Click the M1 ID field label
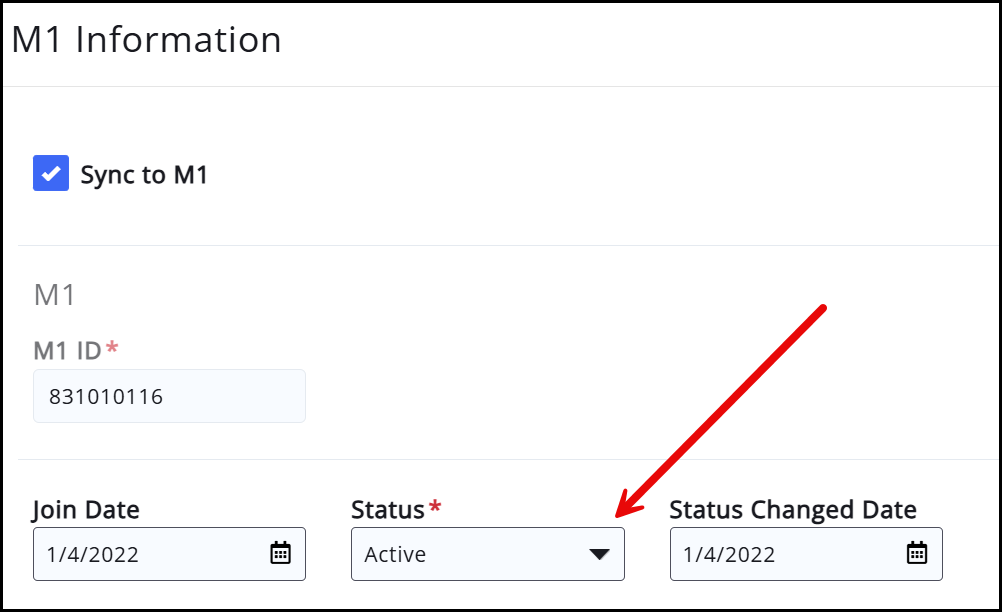 68,350
